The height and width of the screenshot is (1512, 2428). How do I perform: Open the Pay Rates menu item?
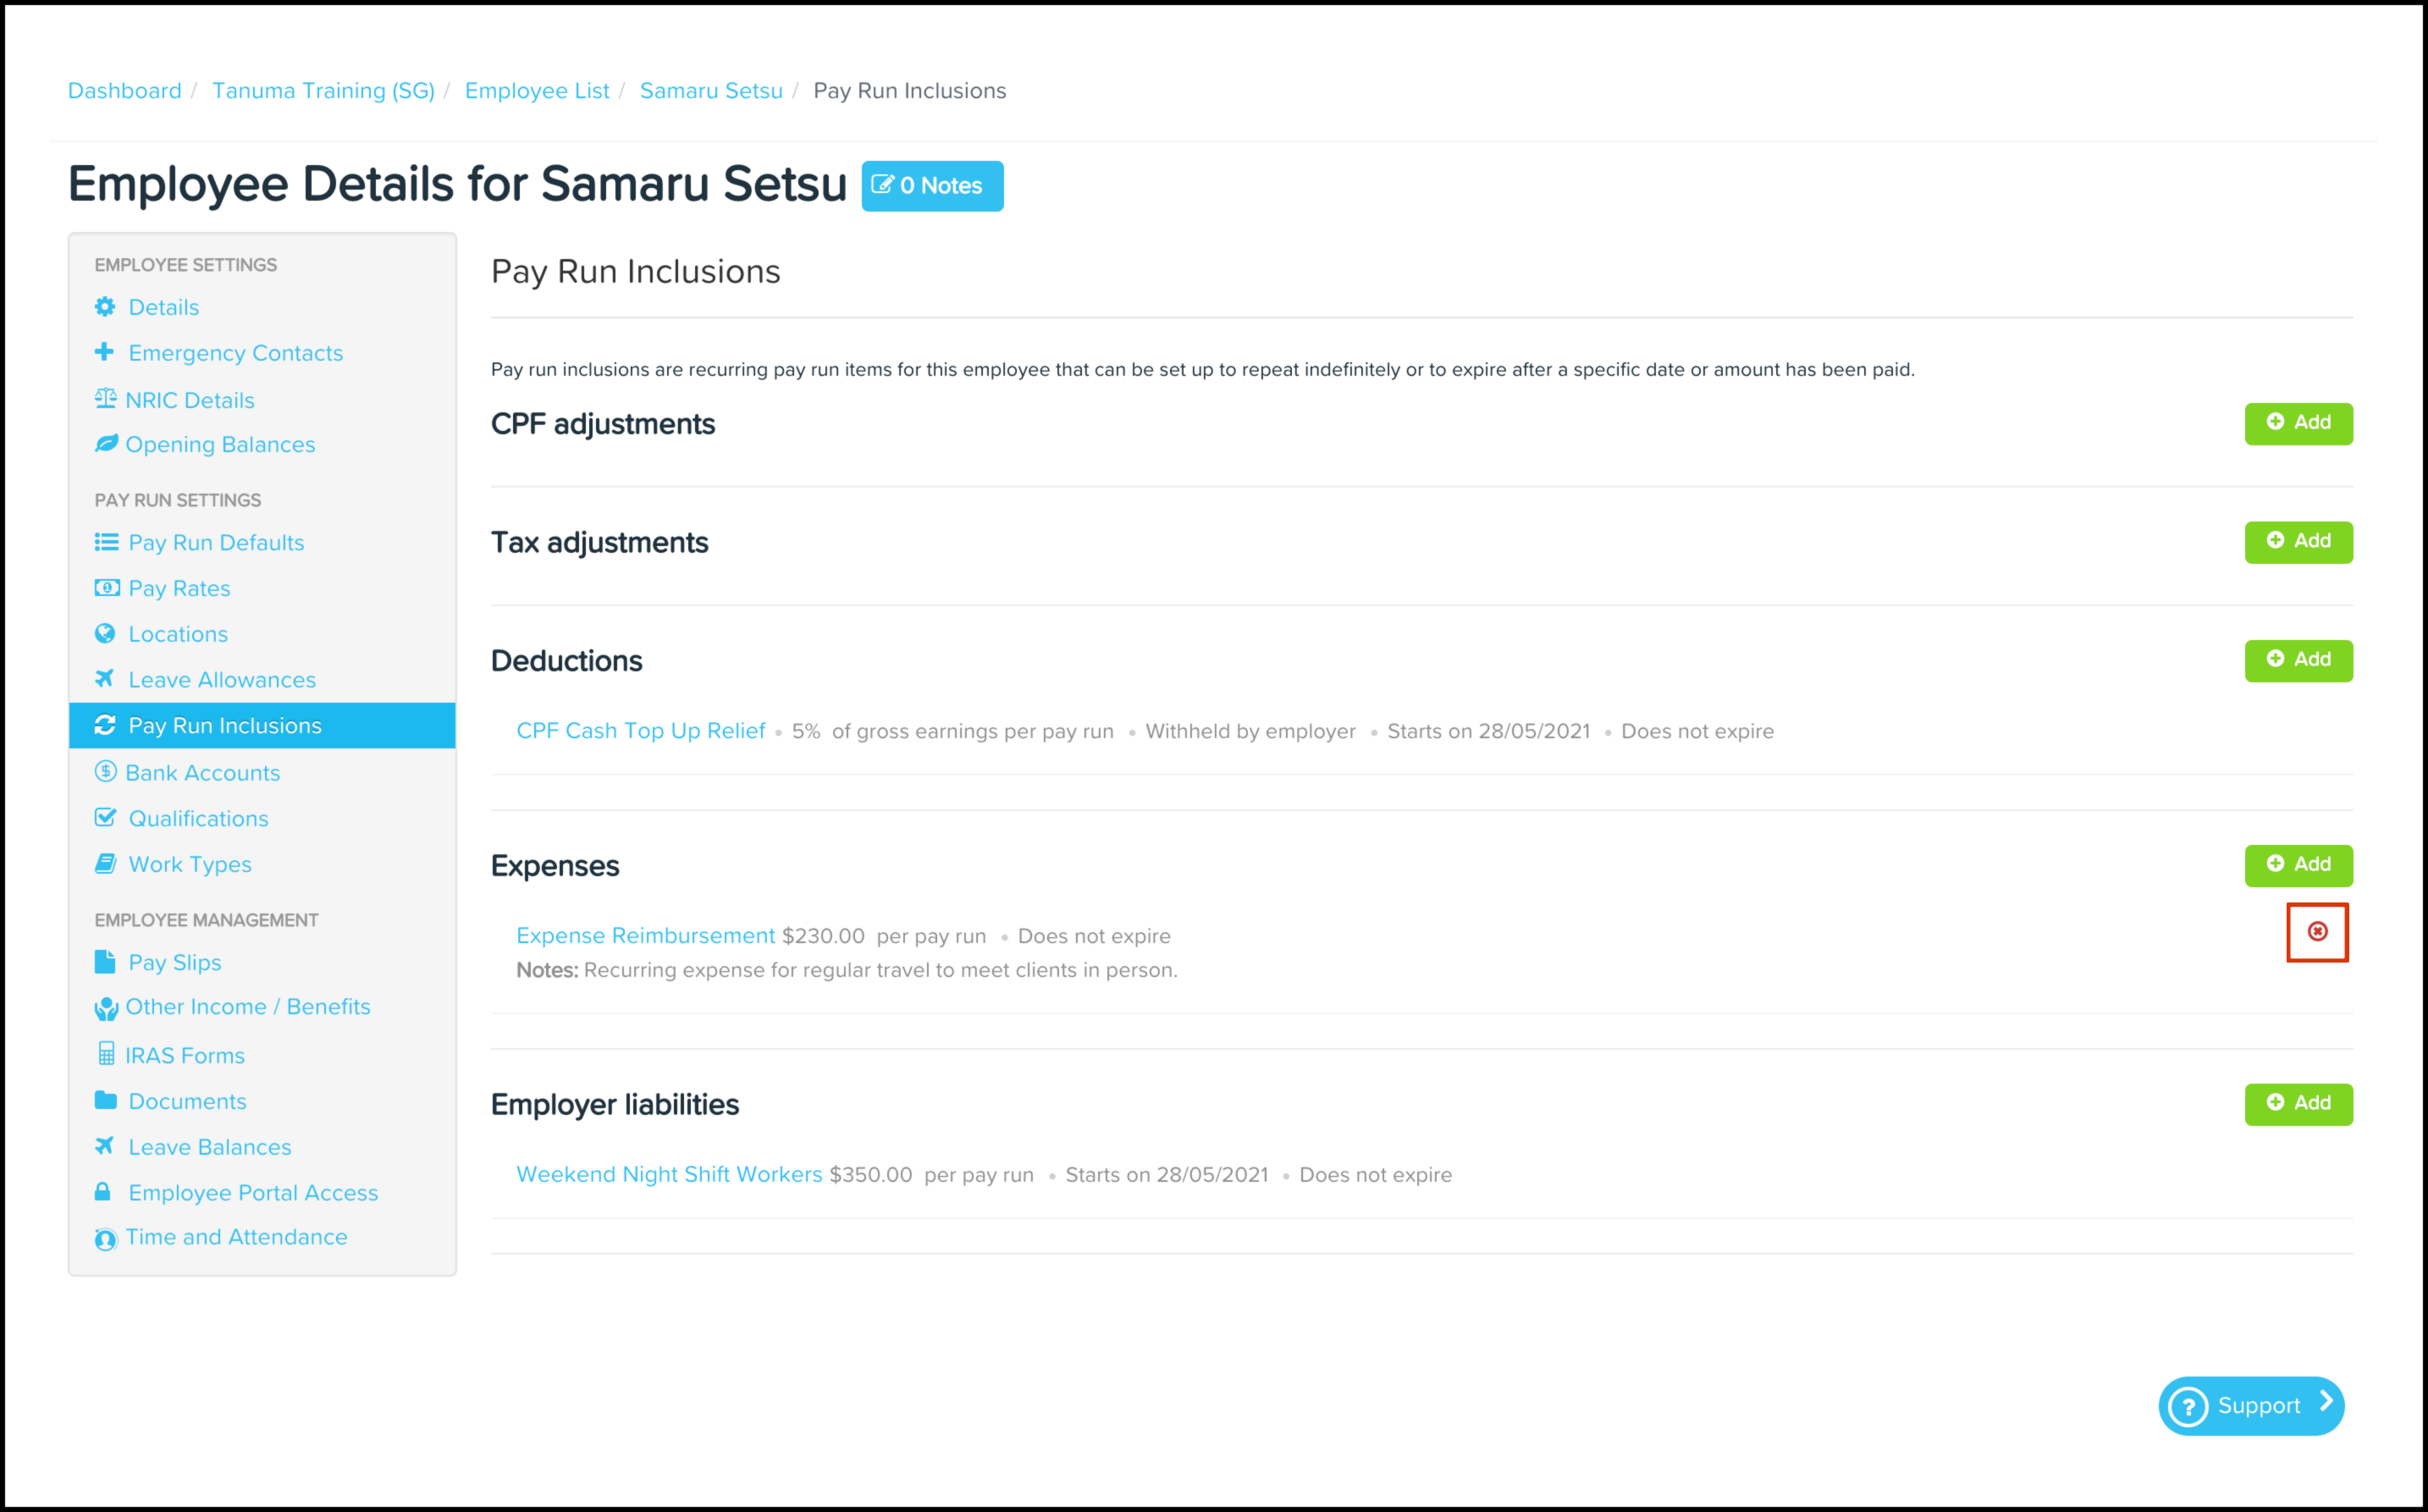tap(179, 588)
